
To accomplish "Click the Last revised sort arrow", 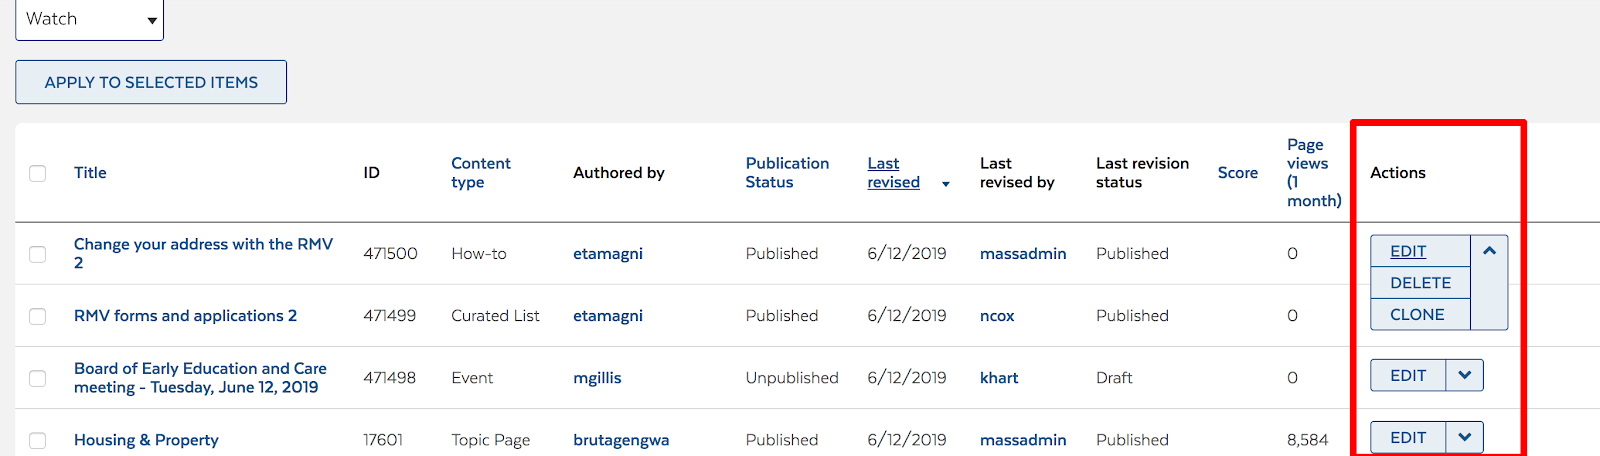I will pyautogui.click(x=946, y=184).
